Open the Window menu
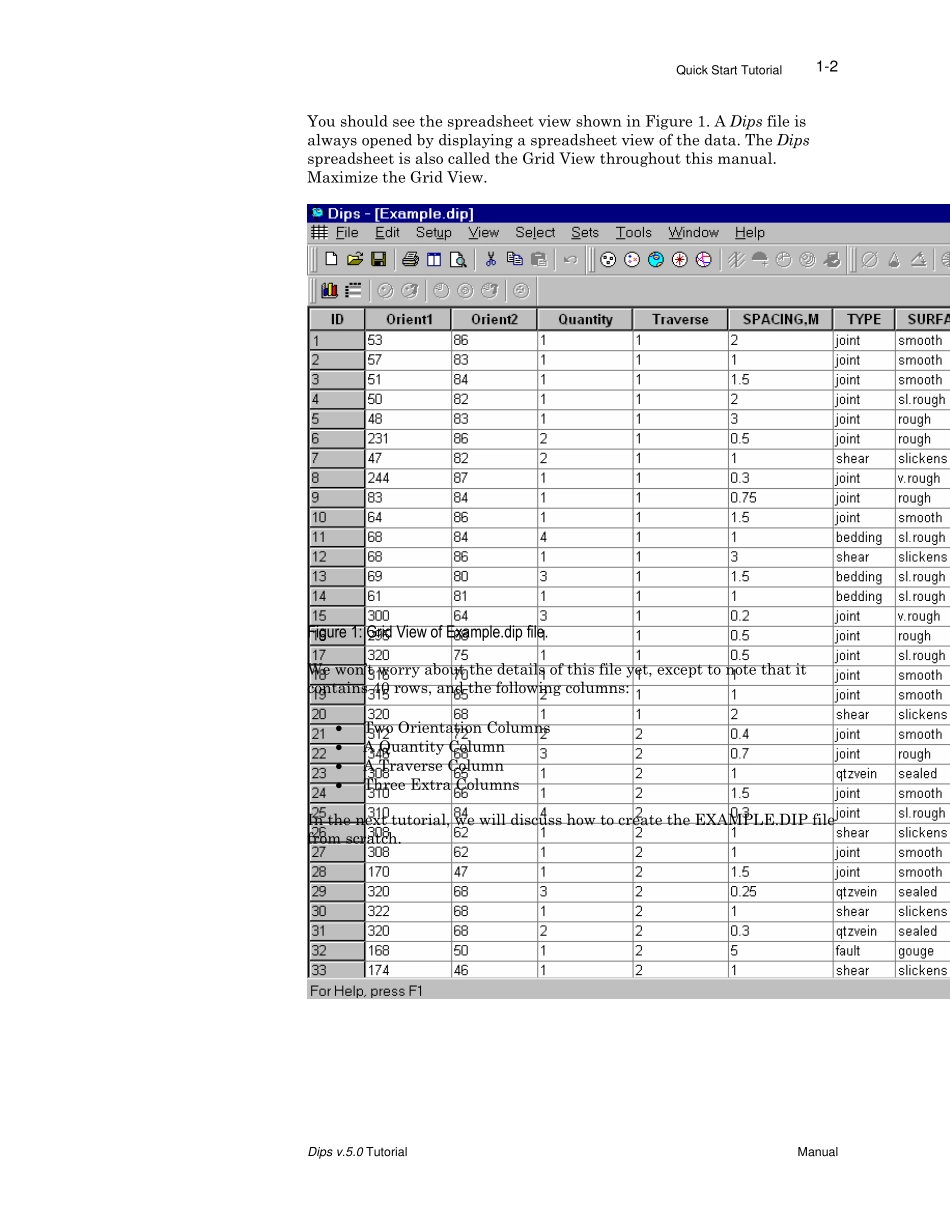Image resolution: width=950 pixels, height=1230 pixels. pos(694,233)
